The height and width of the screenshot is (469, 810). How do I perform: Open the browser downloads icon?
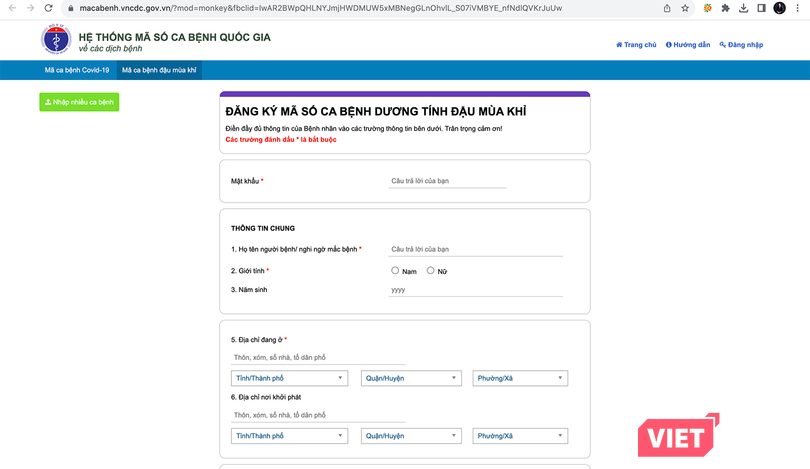743,8
